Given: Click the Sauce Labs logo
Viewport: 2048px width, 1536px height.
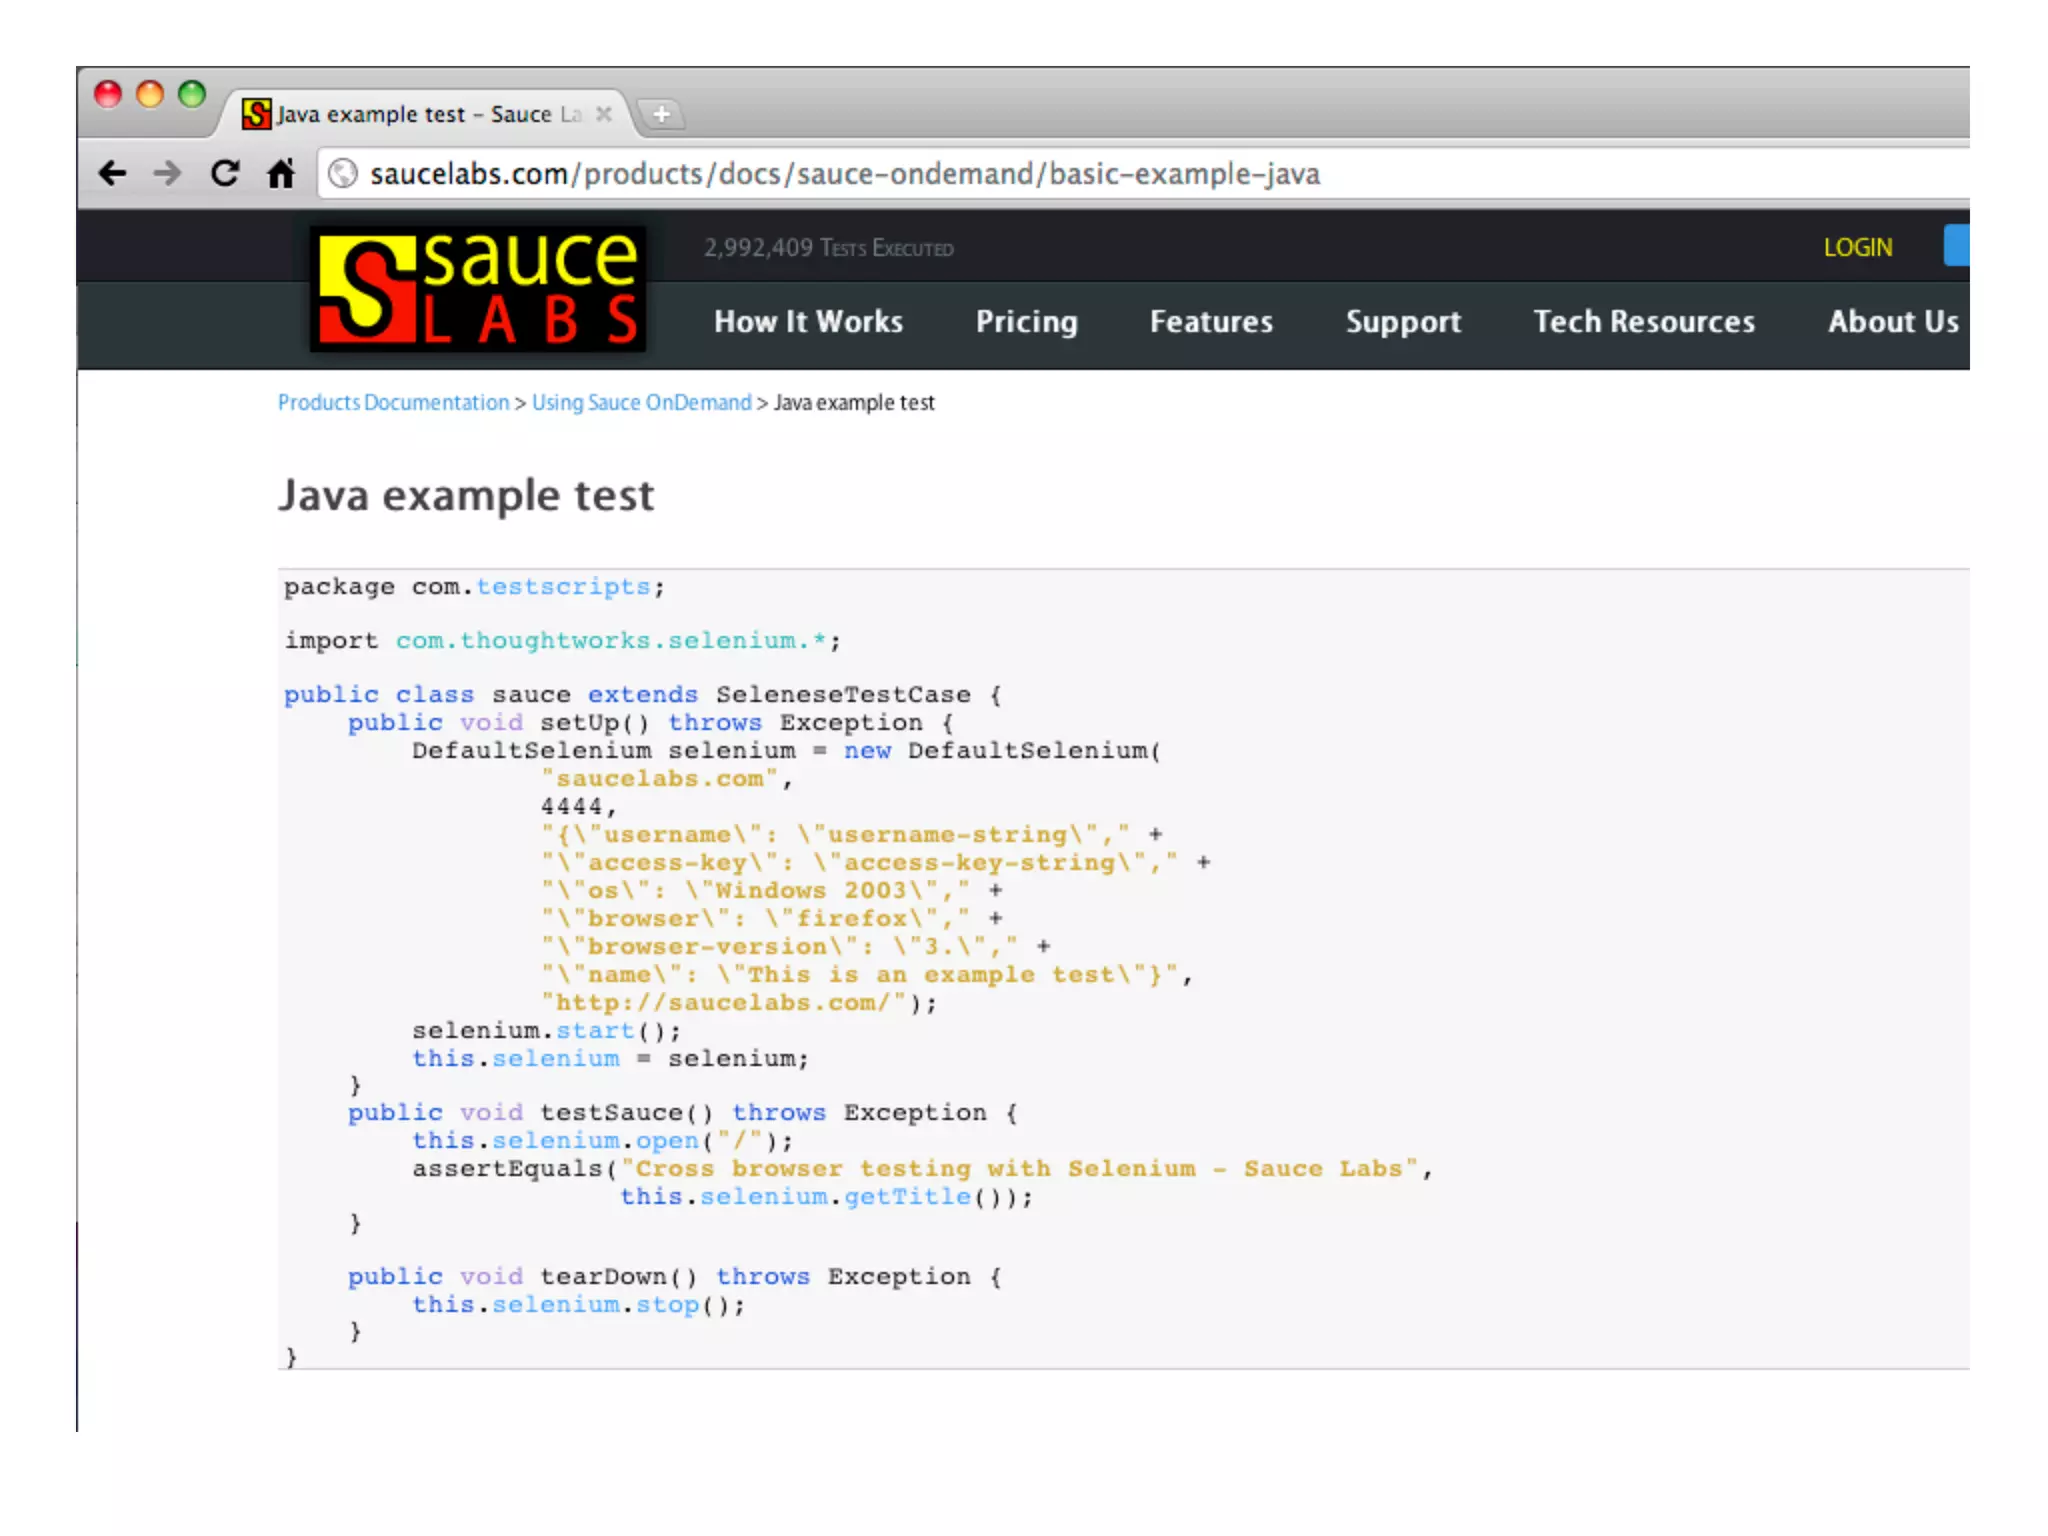Looking at the screenshot, I should click(478, 289).
